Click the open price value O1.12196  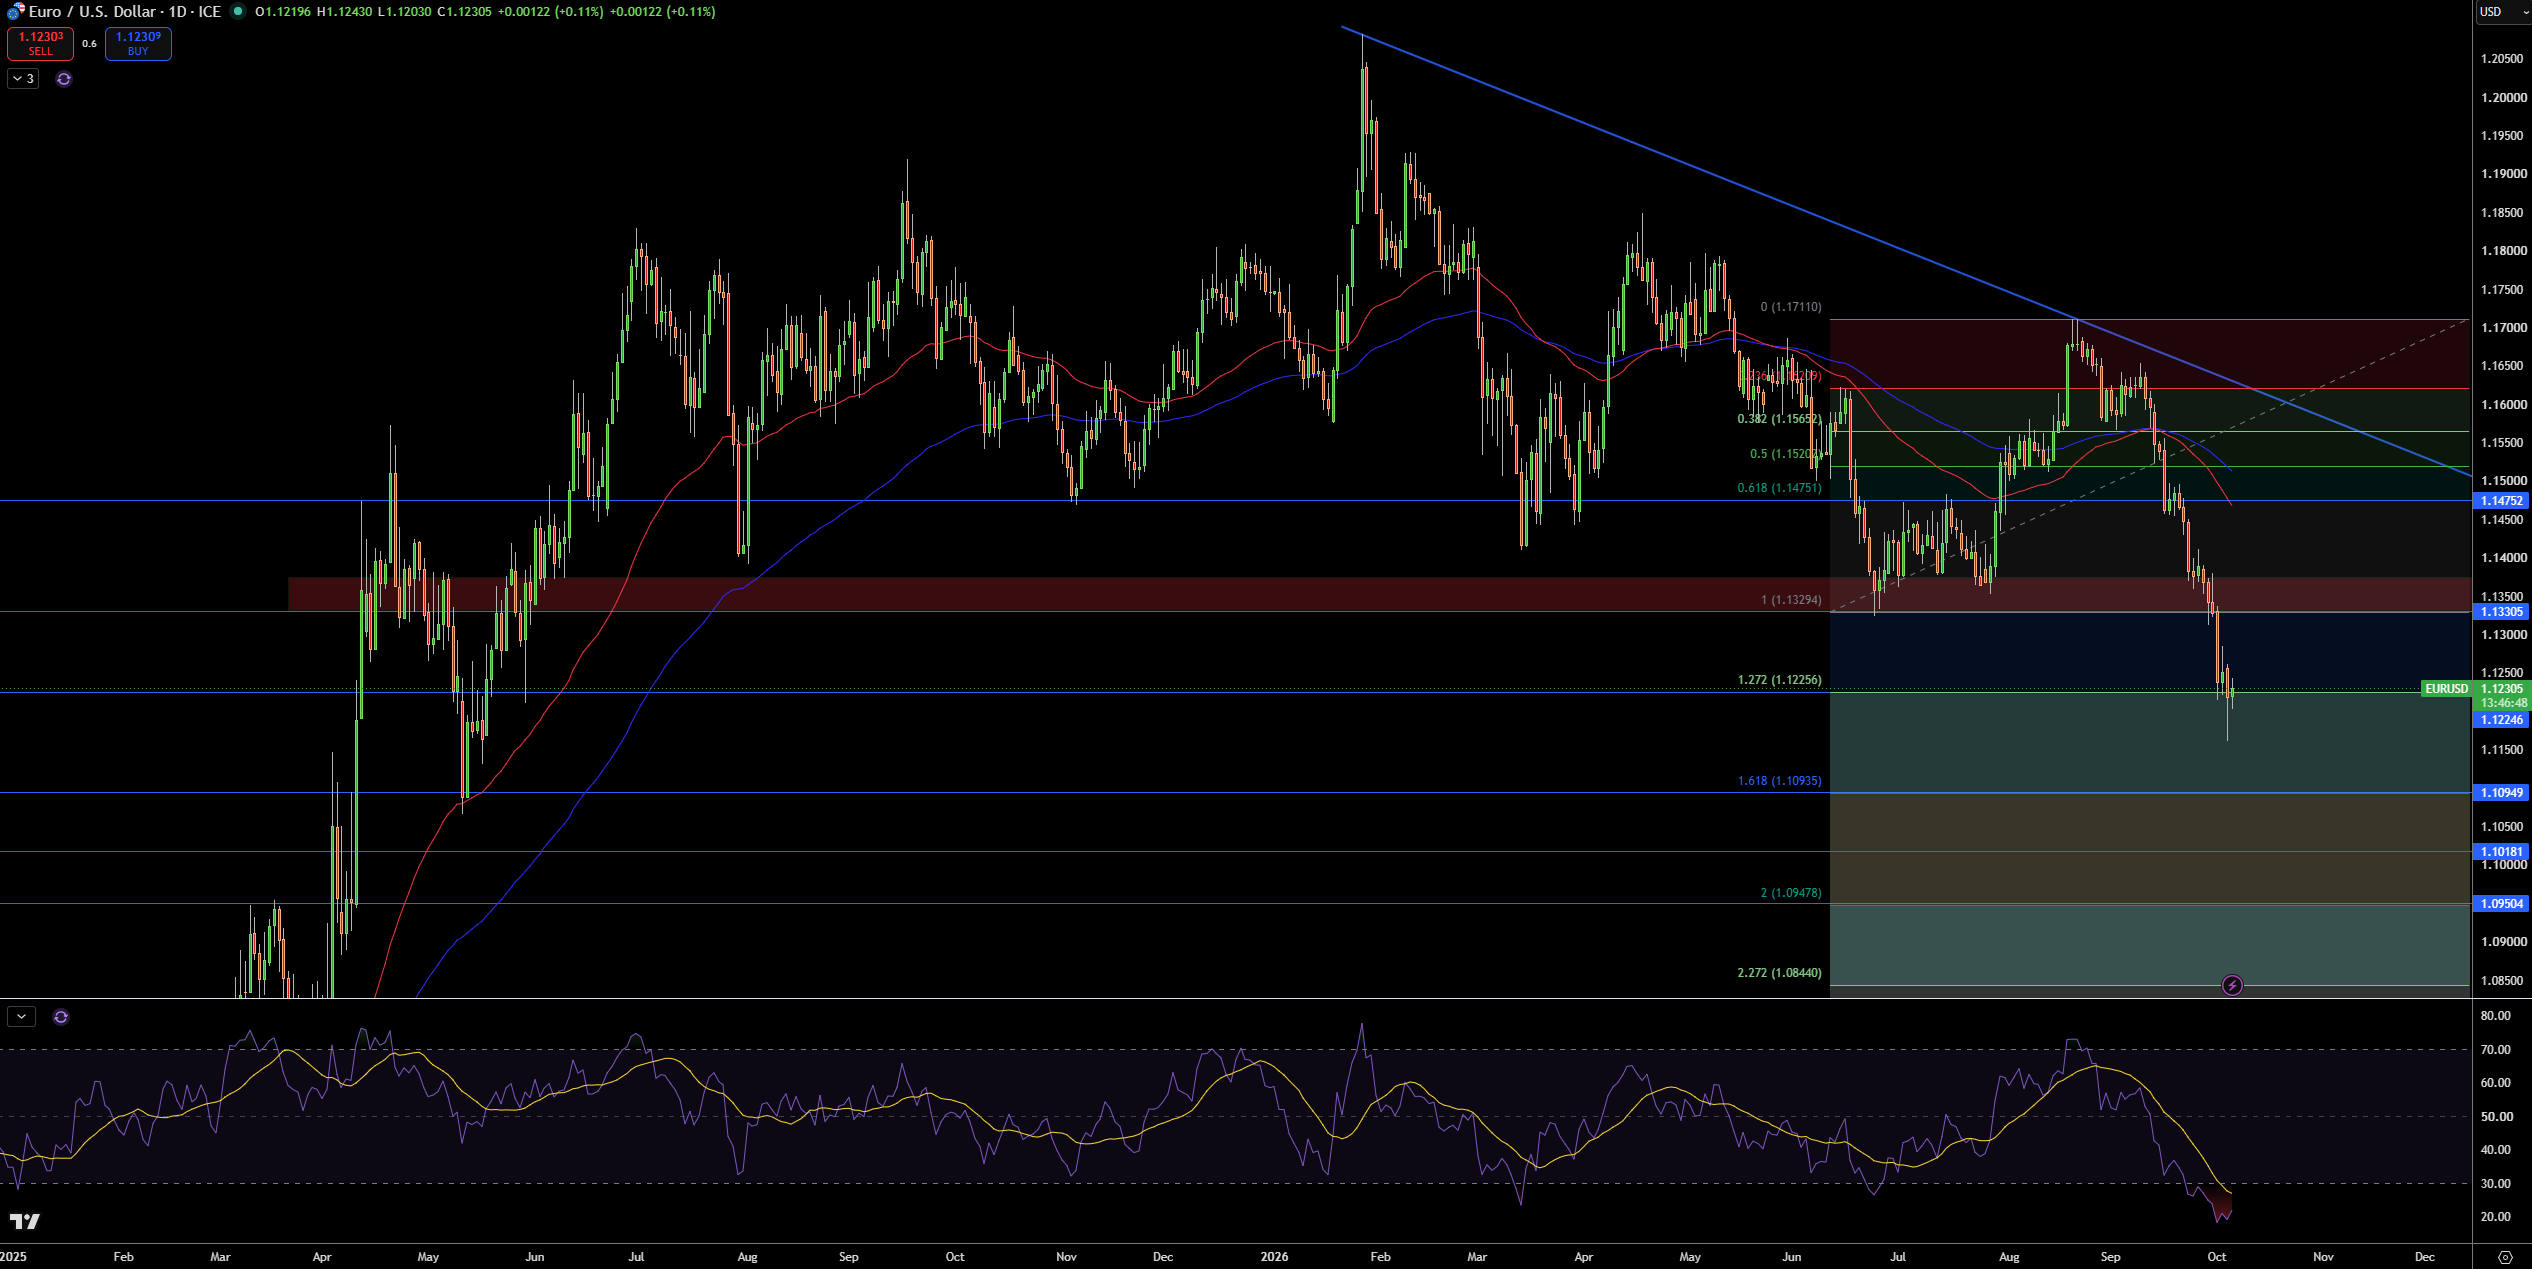pos(283,12)
